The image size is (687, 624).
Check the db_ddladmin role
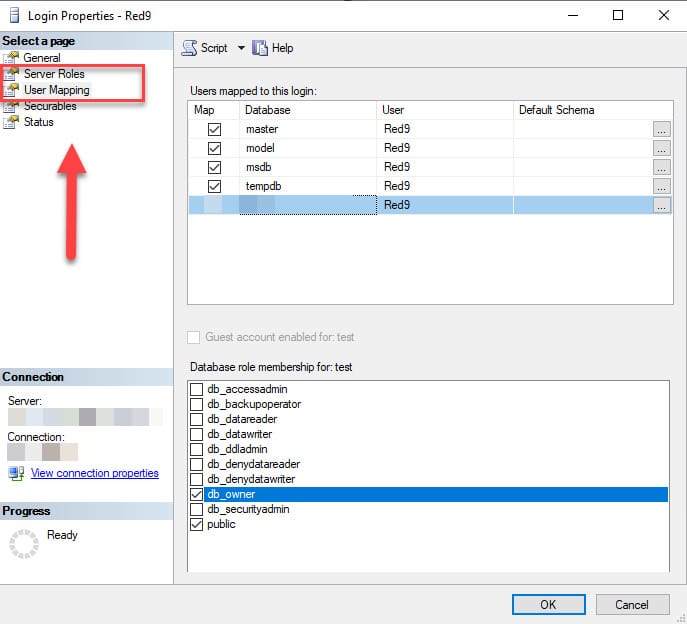tap(196, 449)
